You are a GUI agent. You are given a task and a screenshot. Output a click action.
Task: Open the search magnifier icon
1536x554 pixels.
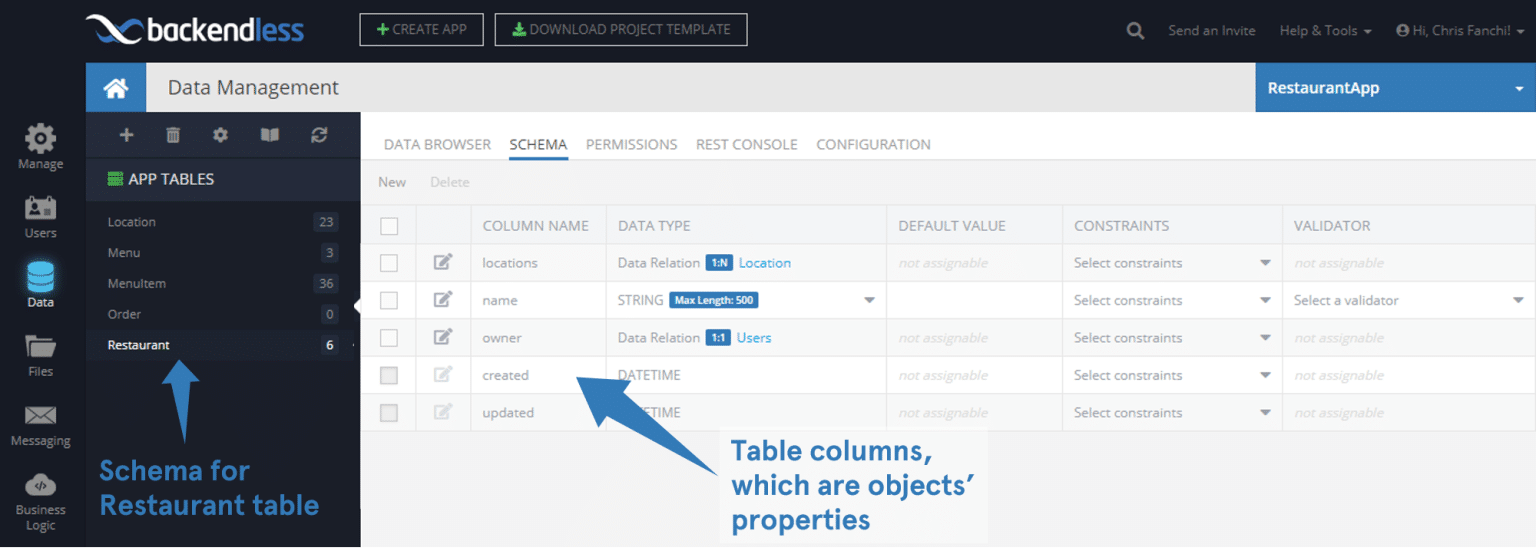pyautogui.click(x=1135, y=30)
